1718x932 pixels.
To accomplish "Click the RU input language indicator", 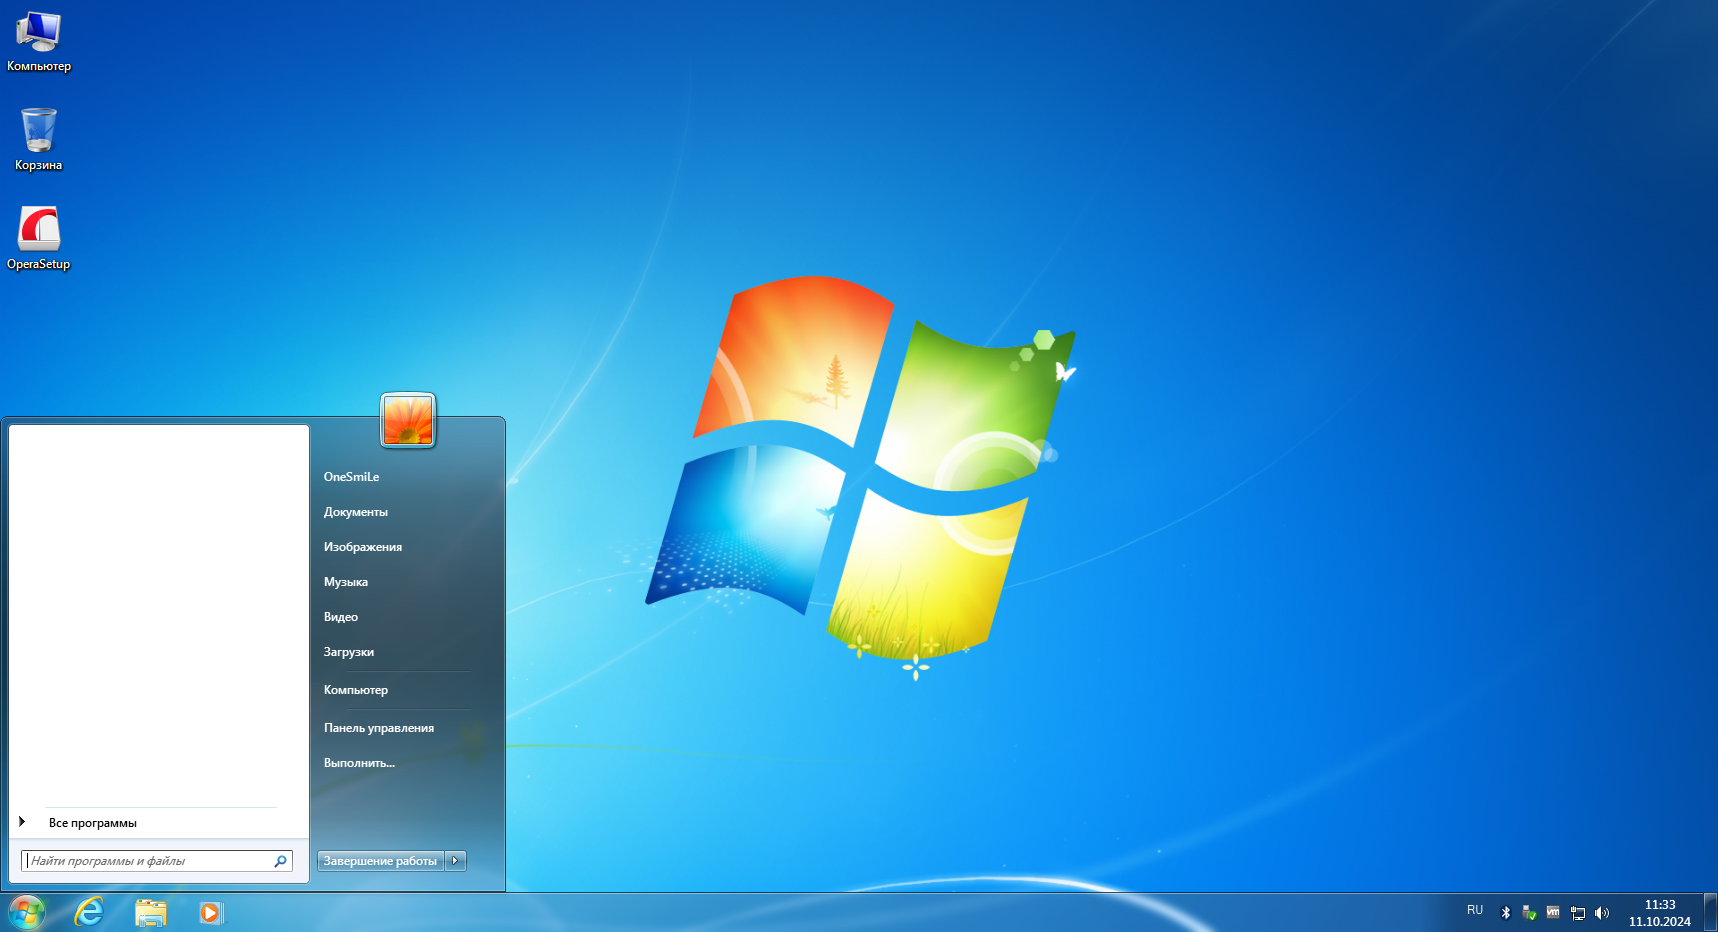I will click(1475, 910).
